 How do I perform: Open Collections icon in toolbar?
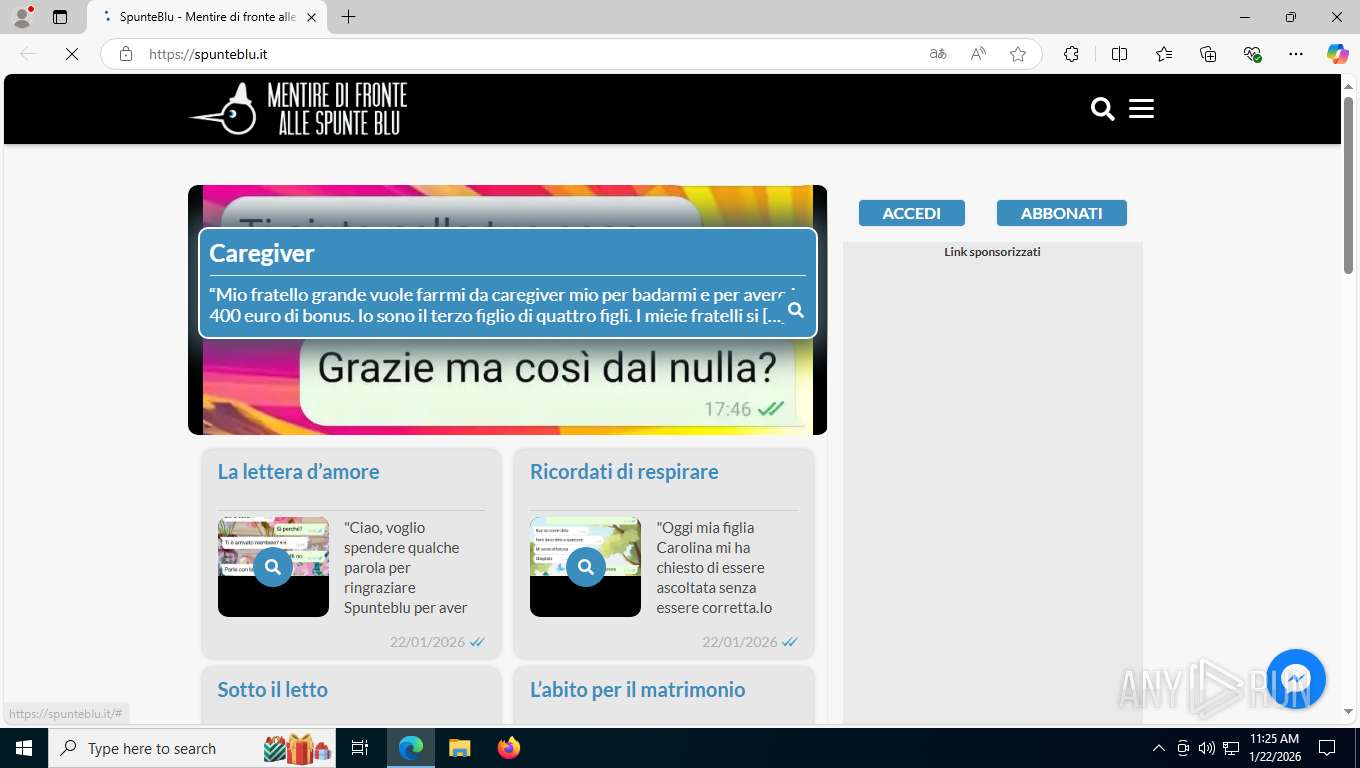click(1208, 54)
